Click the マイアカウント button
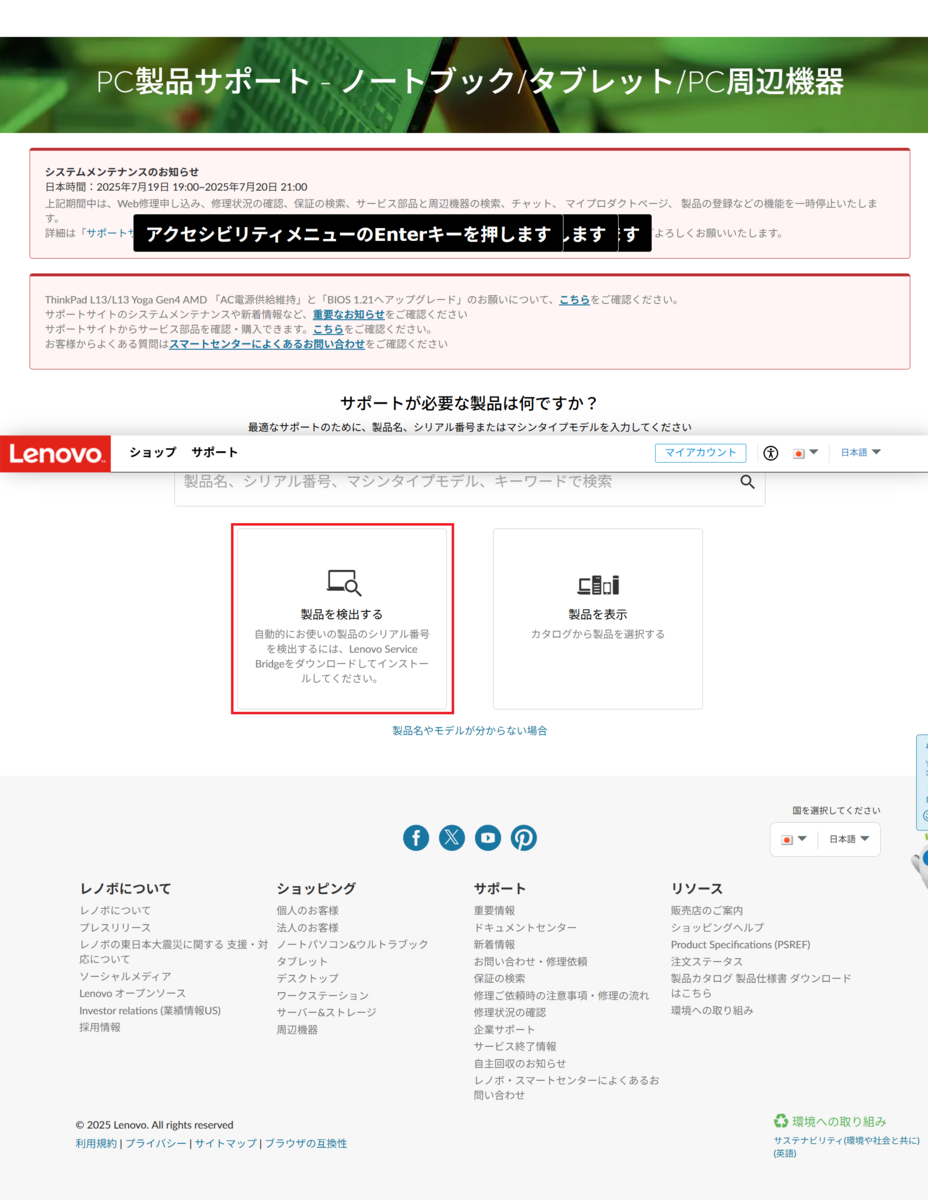 (x=701, y=453)
